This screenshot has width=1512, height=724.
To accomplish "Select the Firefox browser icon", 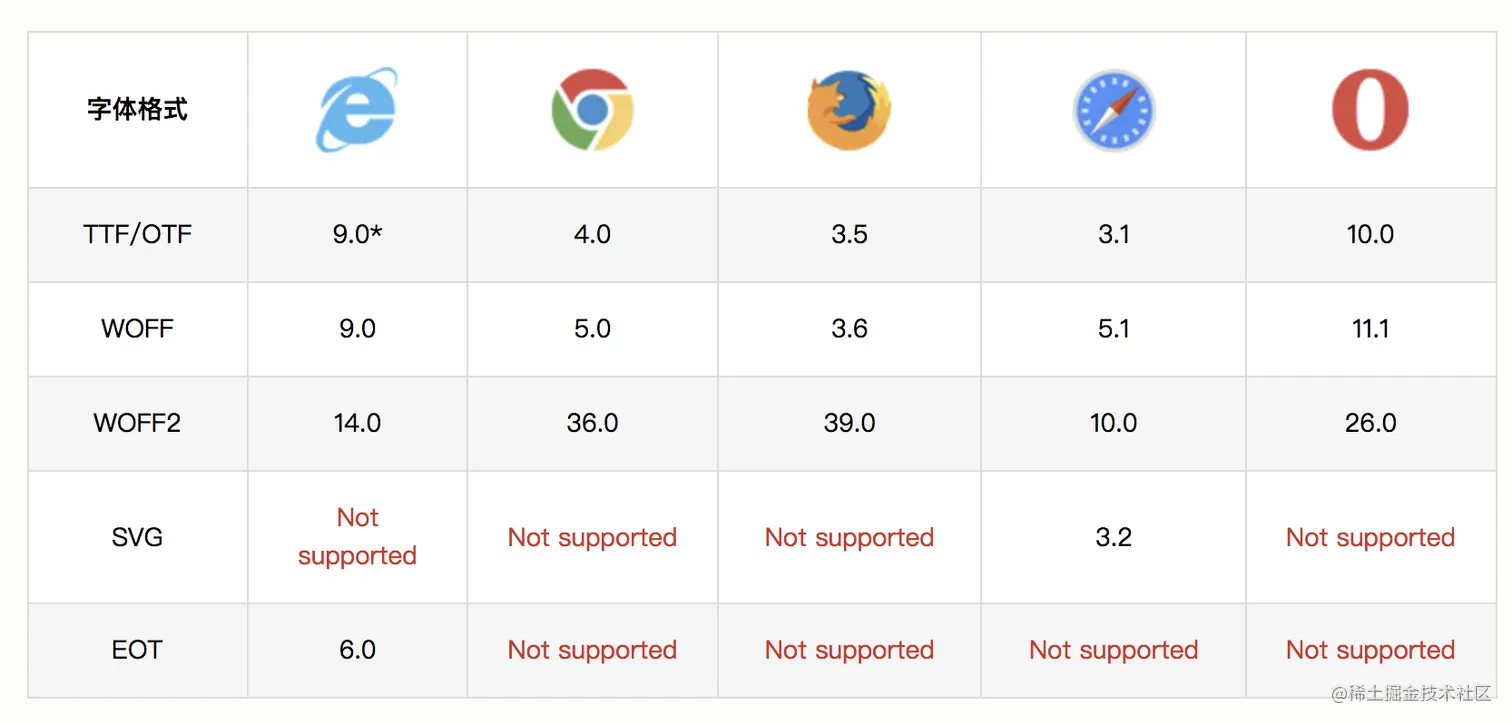I will 849,110.
